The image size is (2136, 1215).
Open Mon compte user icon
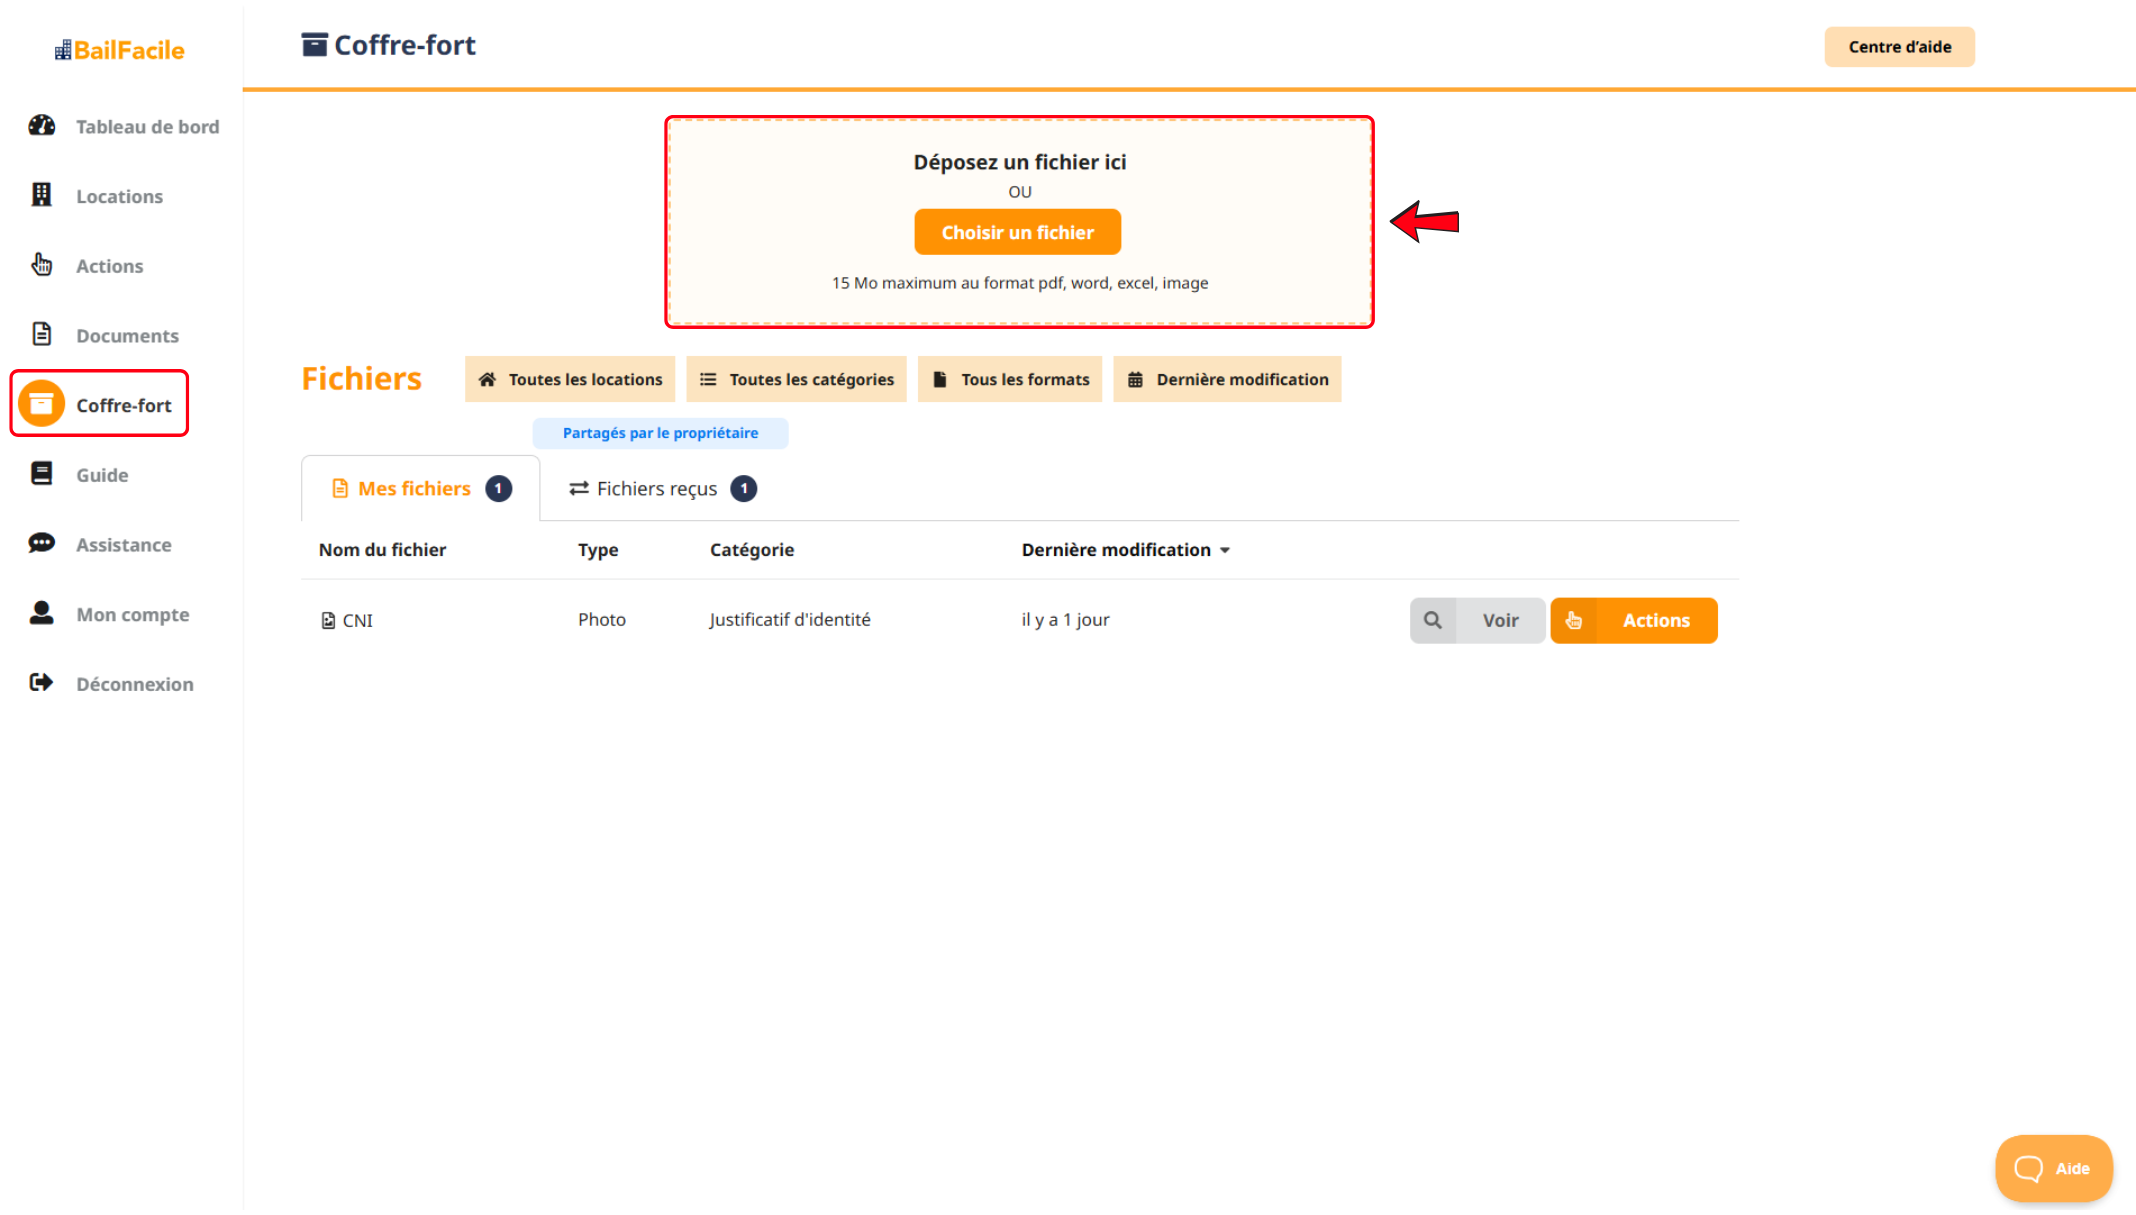click(42, 613)
